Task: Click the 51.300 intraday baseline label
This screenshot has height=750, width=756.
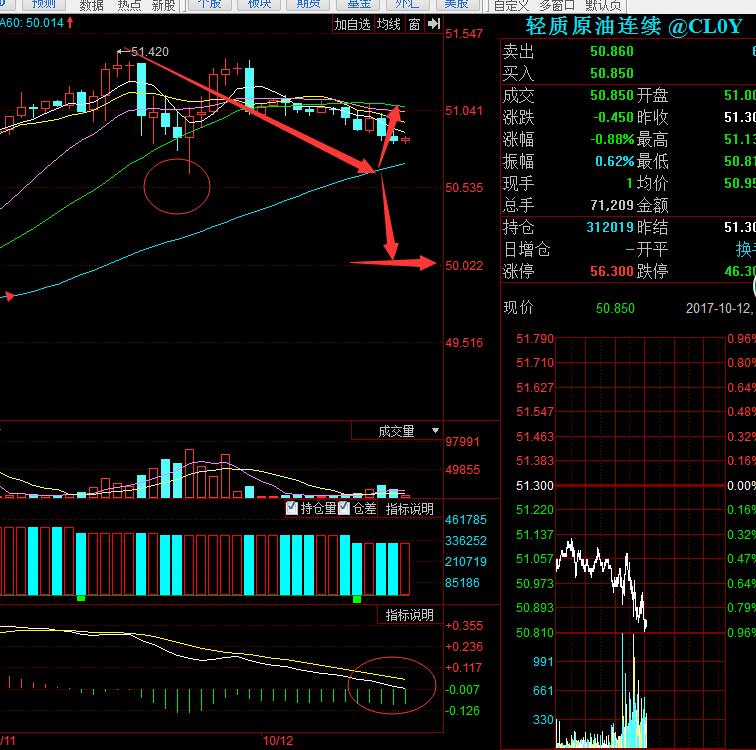Action: tap(535, 486)
